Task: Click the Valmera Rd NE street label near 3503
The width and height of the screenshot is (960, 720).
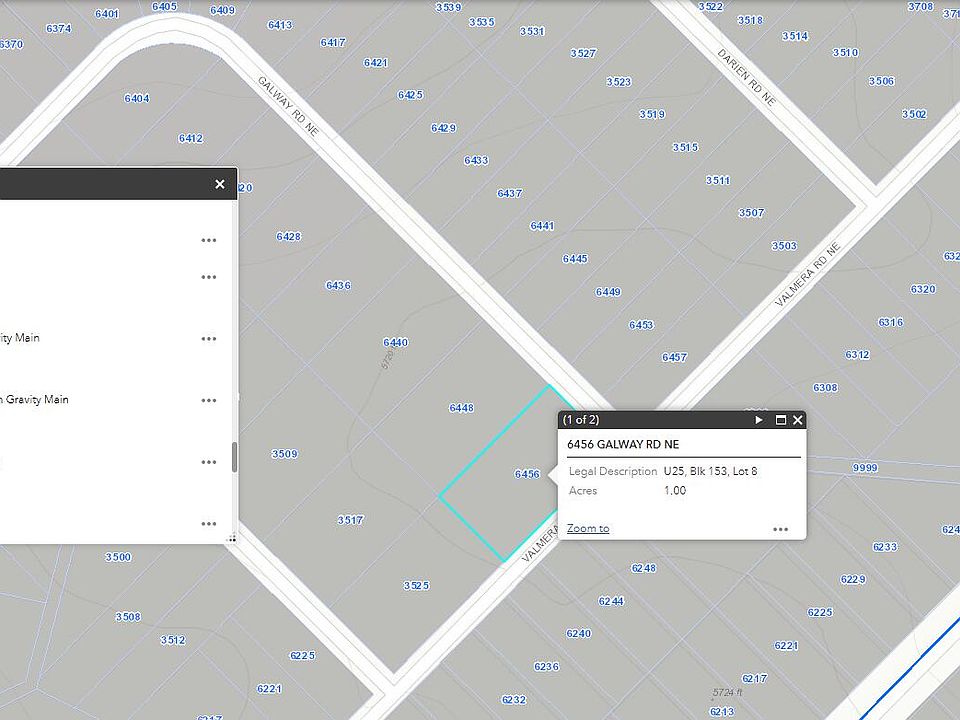Action: (x=808, y=274)
